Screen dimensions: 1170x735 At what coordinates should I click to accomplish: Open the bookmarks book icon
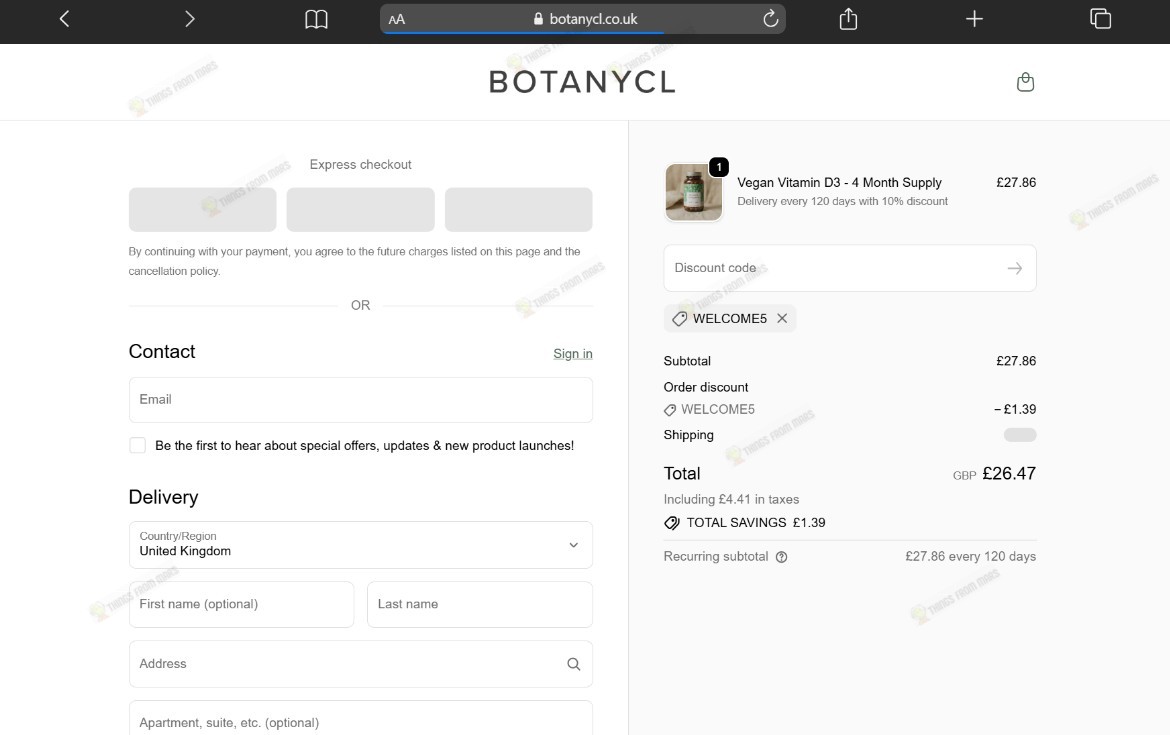[316, 19]
